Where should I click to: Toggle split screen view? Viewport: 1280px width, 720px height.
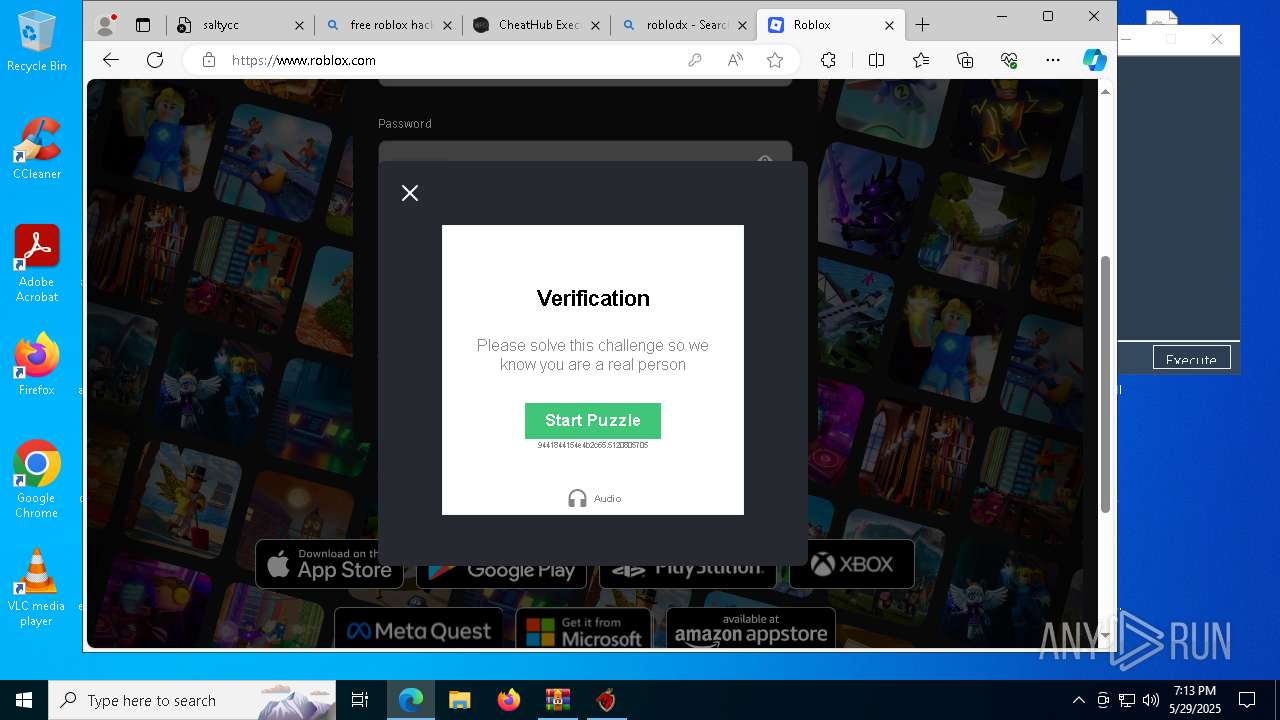click(876, 60)
